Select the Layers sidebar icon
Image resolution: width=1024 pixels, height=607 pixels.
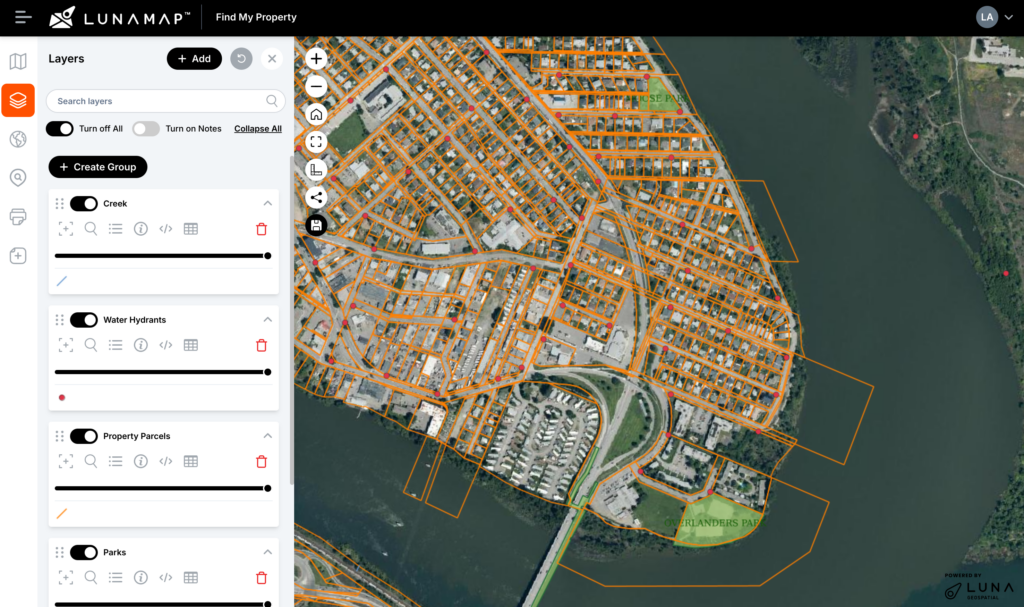(x=18, y=100)
